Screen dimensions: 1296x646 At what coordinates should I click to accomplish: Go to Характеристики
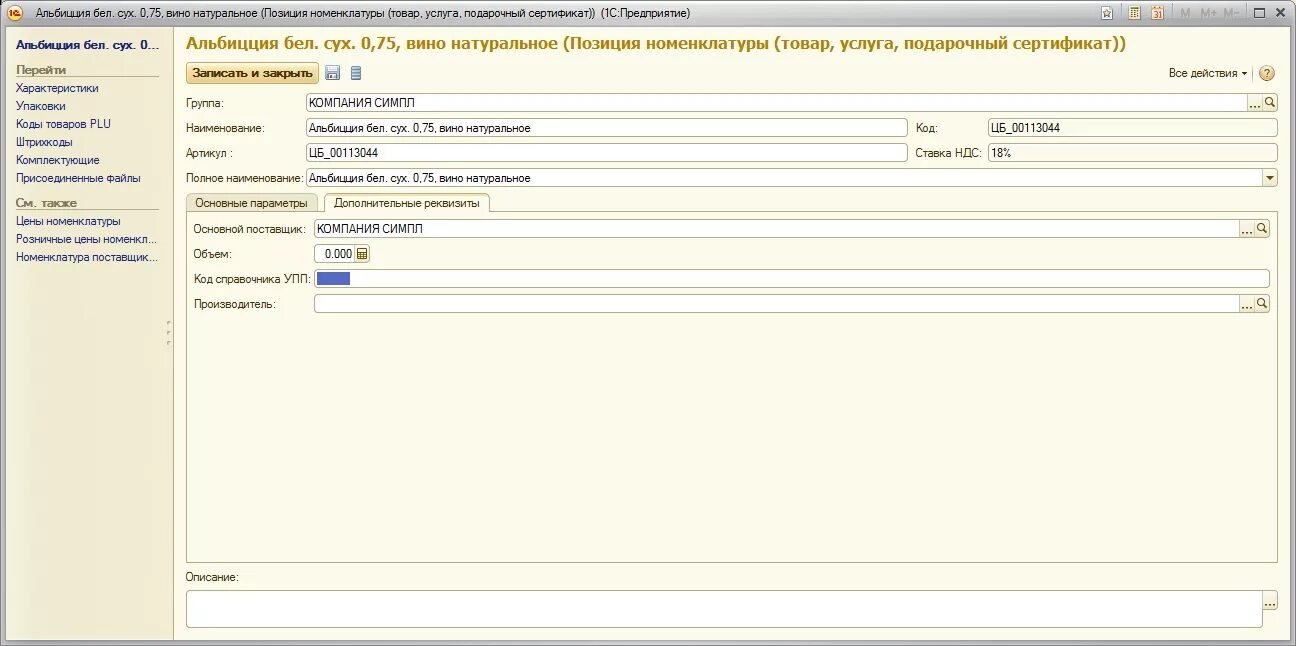(57, 88)
